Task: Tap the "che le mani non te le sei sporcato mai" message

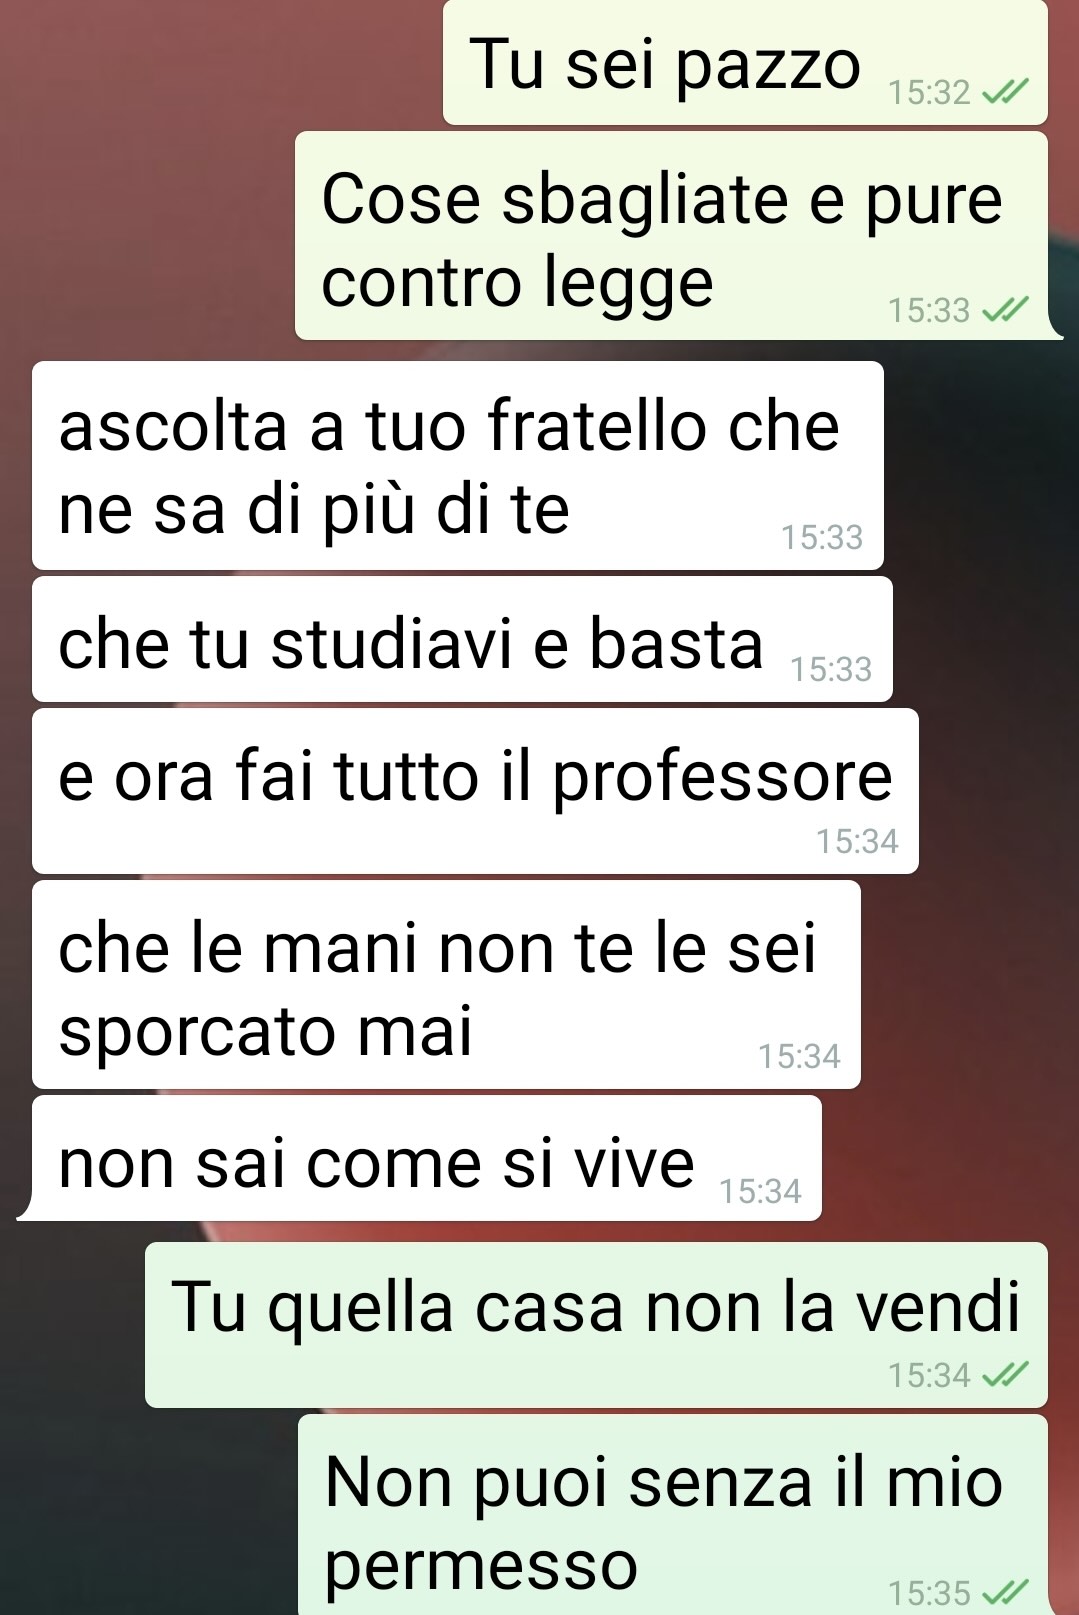Action: 446,984
